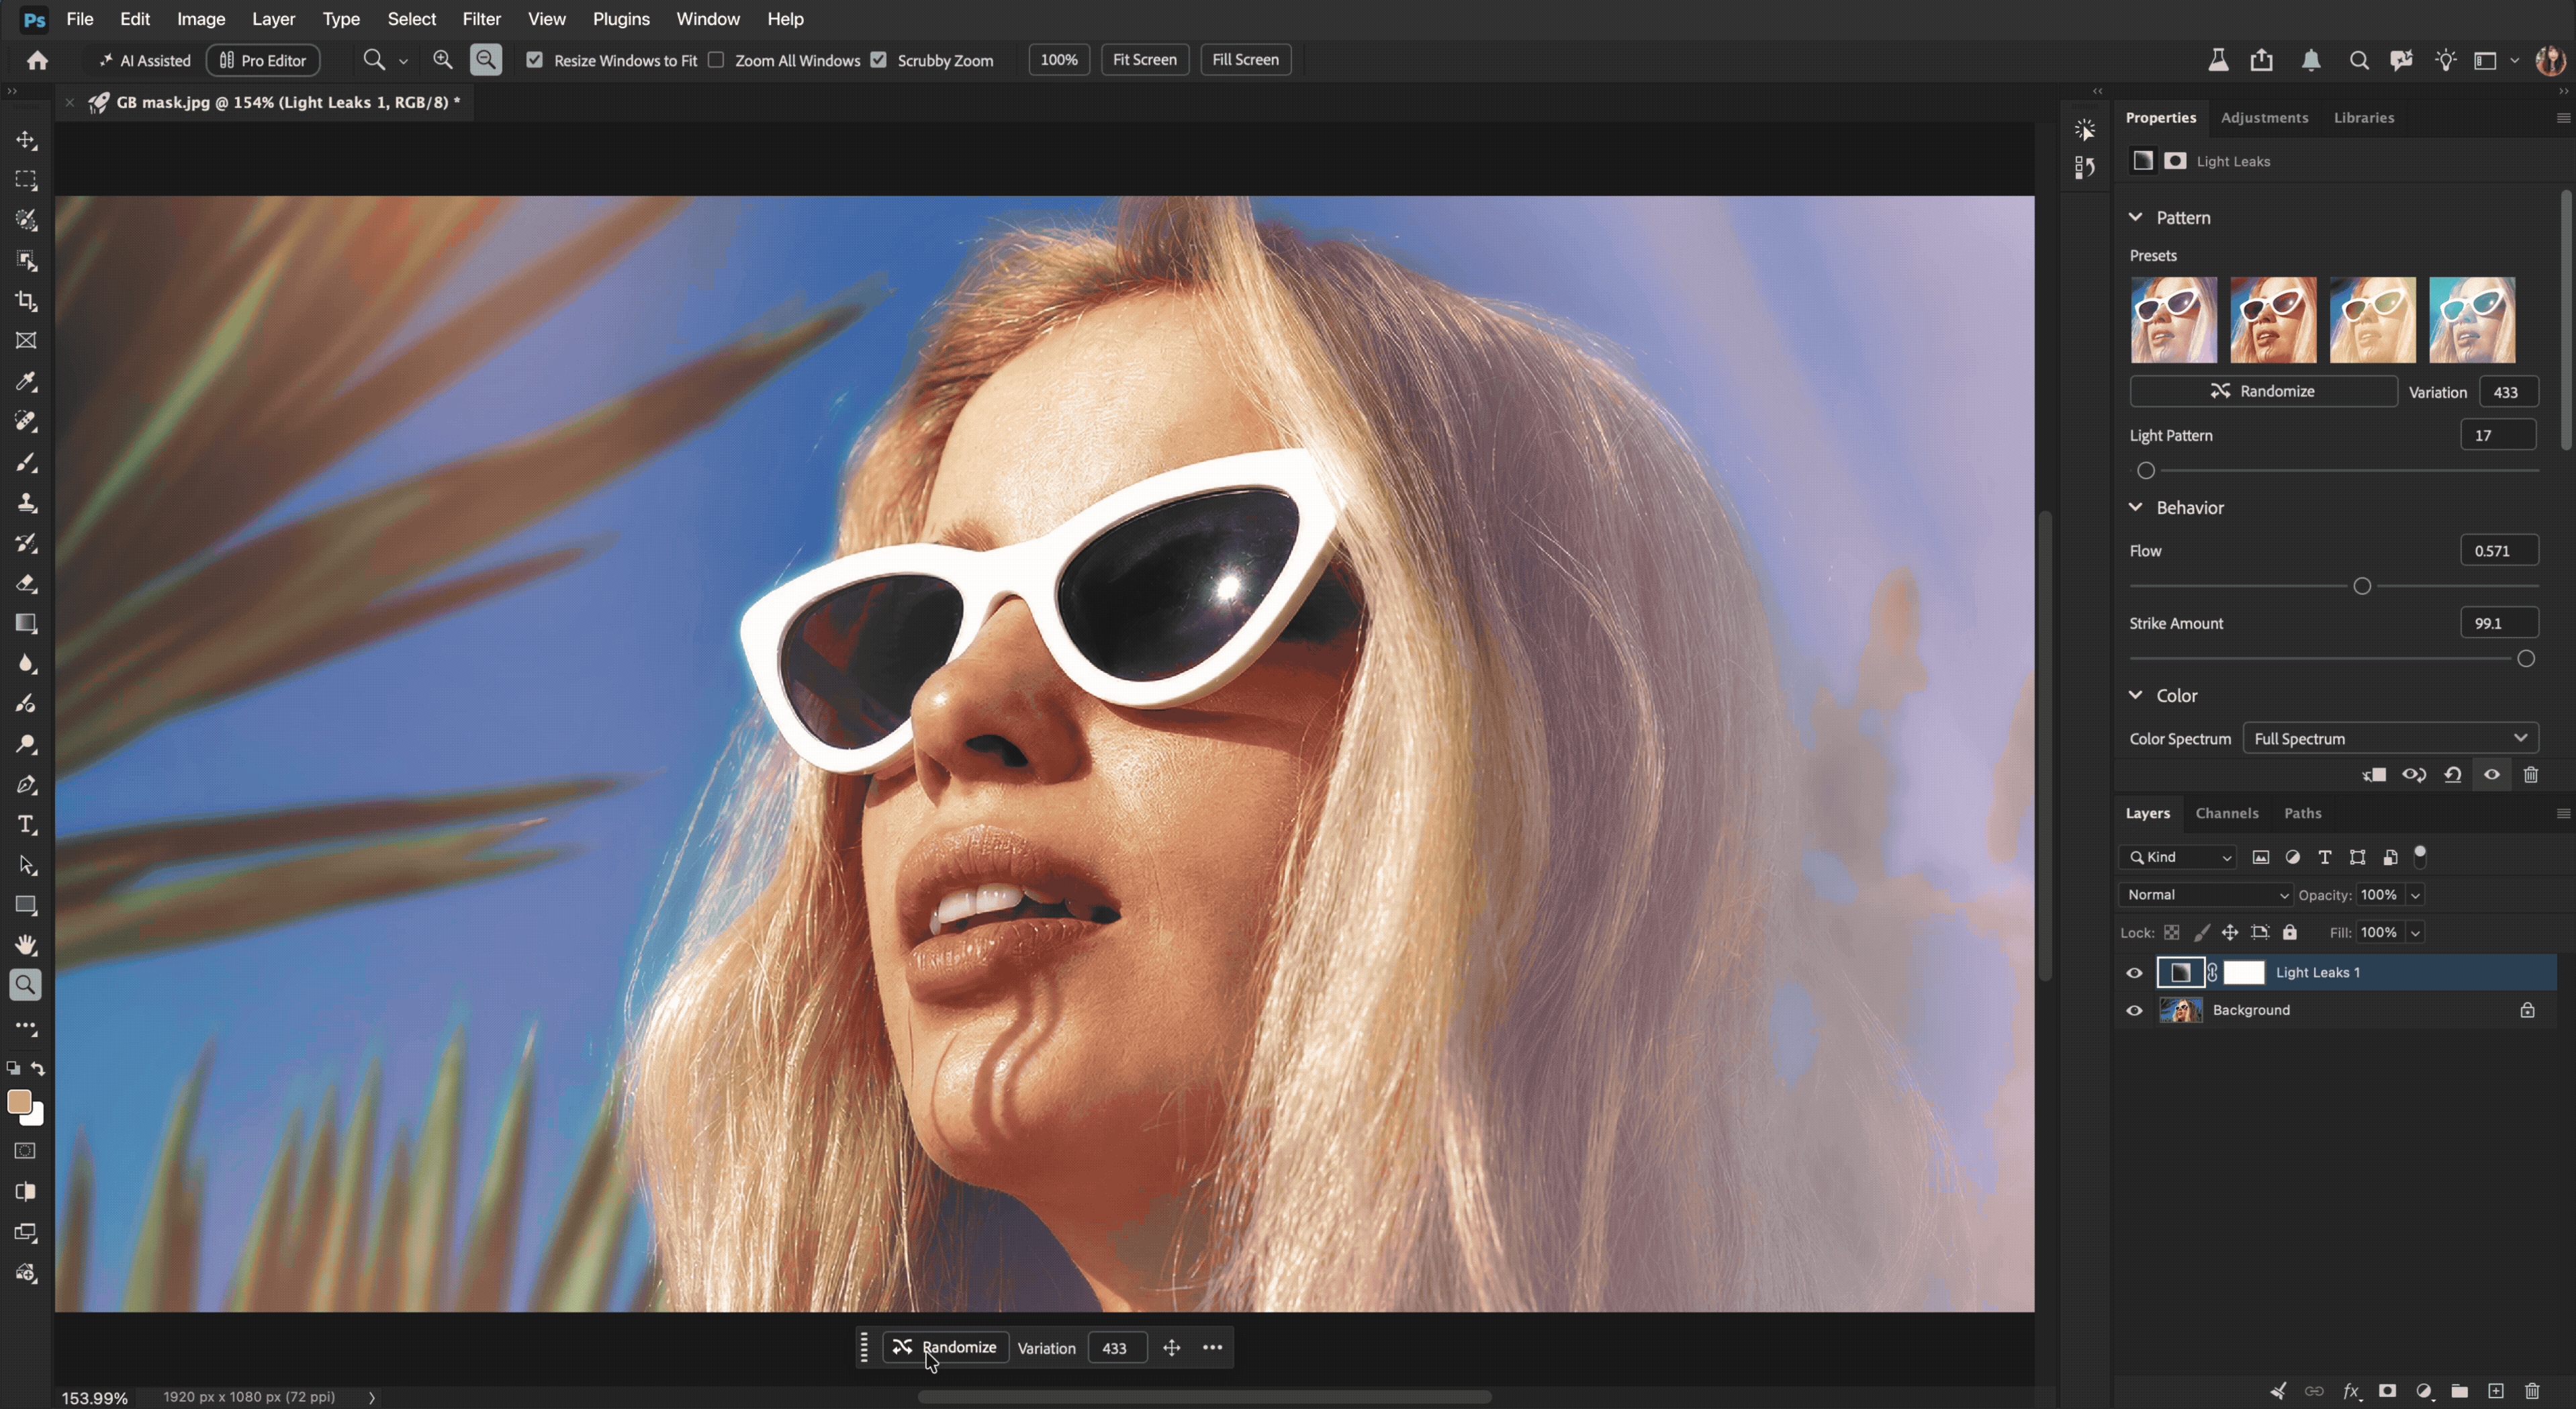Click the Flow slider handle
The width and height of the screenshot is (2576, 1409).
[x=2362, y=586]
